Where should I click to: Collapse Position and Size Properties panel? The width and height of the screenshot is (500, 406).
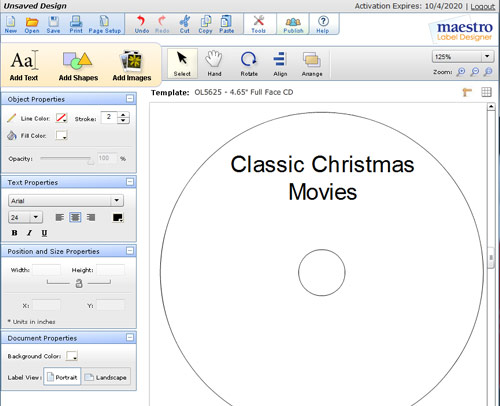130,251
